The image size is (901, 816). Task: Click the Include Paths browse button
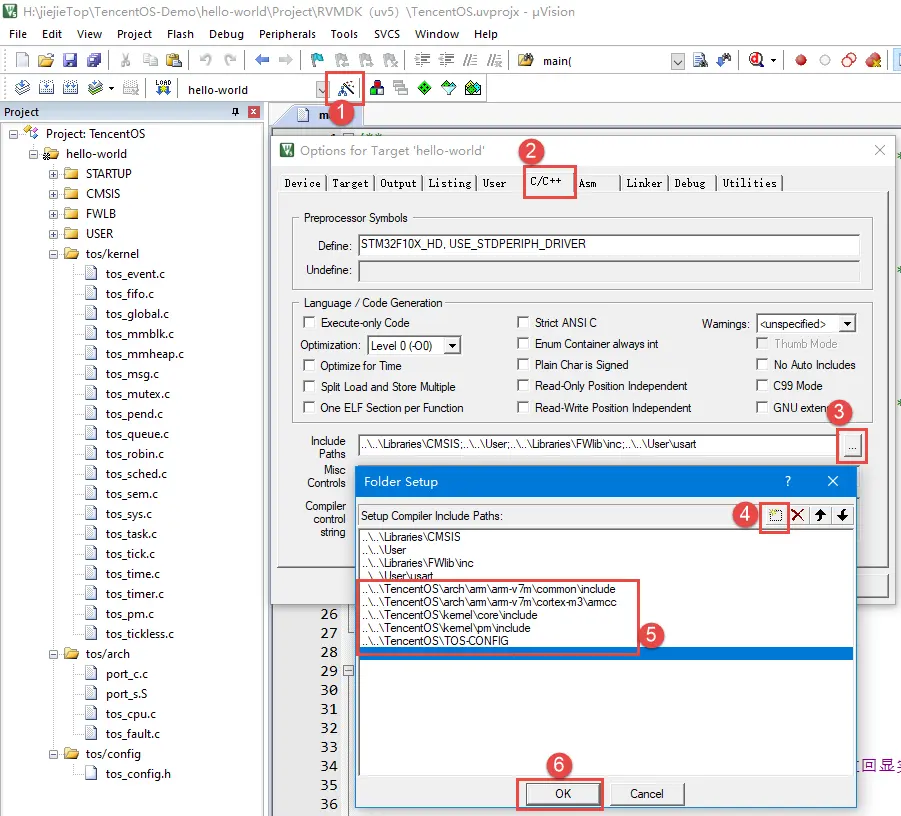pos(852,445)
